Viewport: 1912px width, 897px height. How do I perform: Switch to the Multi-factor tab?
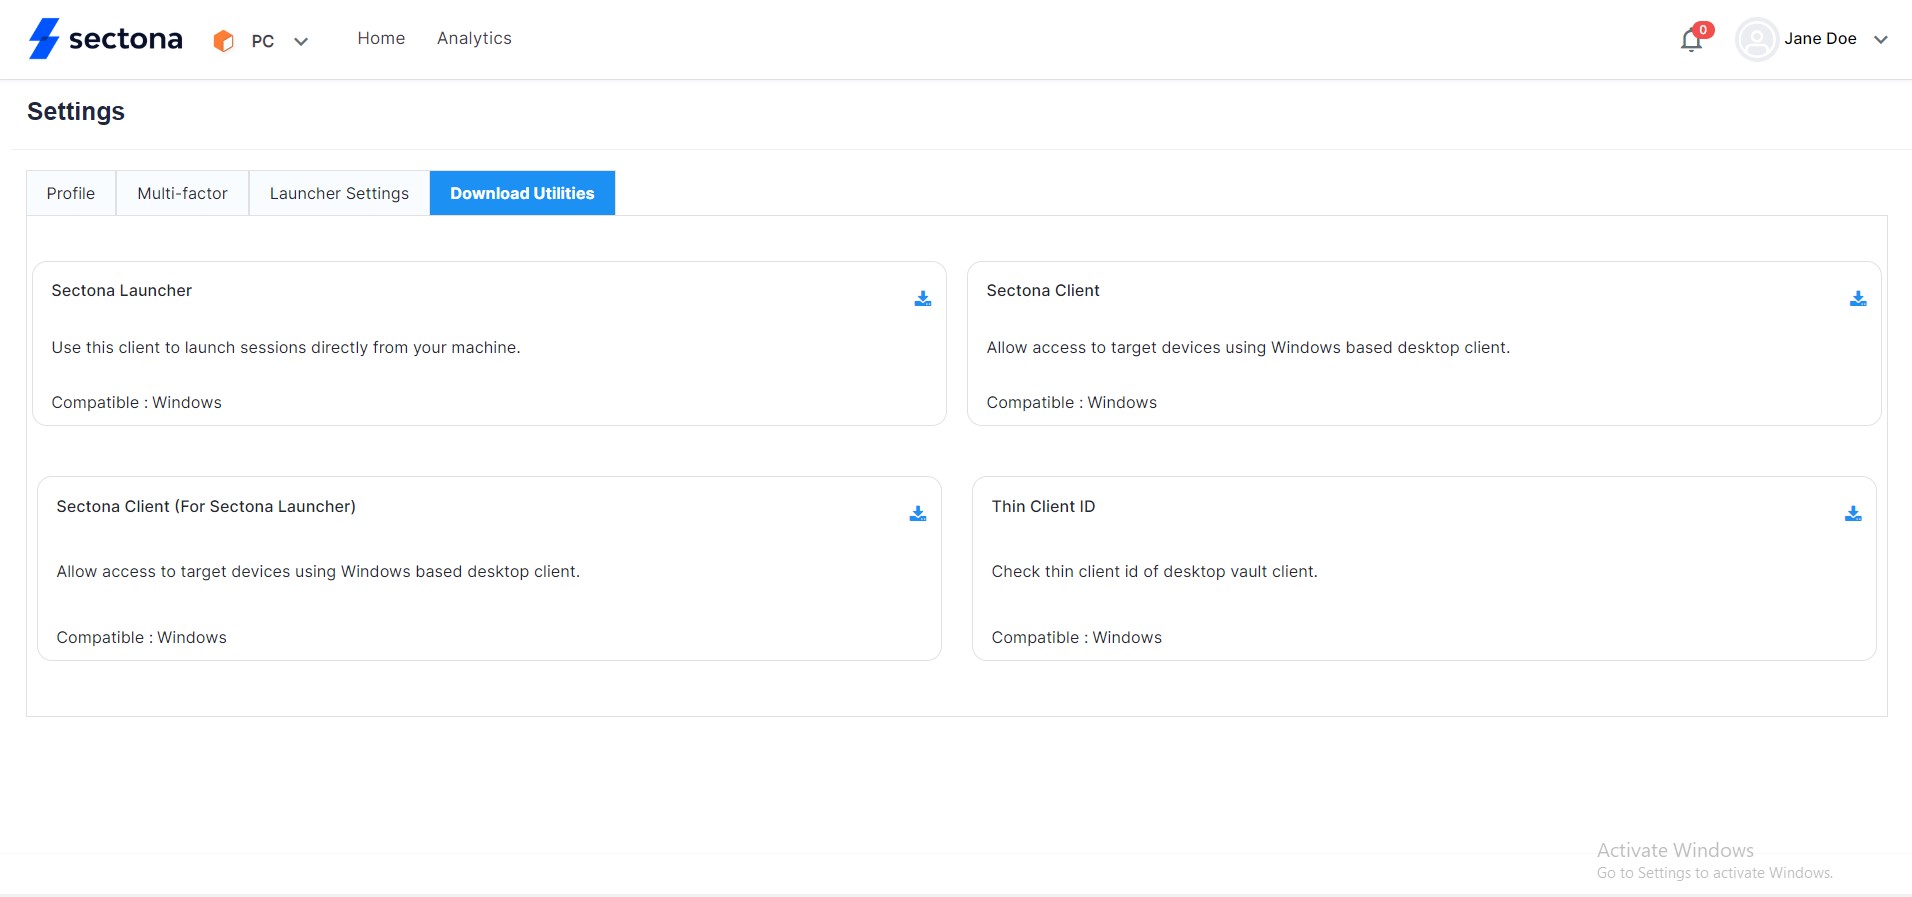182,193
